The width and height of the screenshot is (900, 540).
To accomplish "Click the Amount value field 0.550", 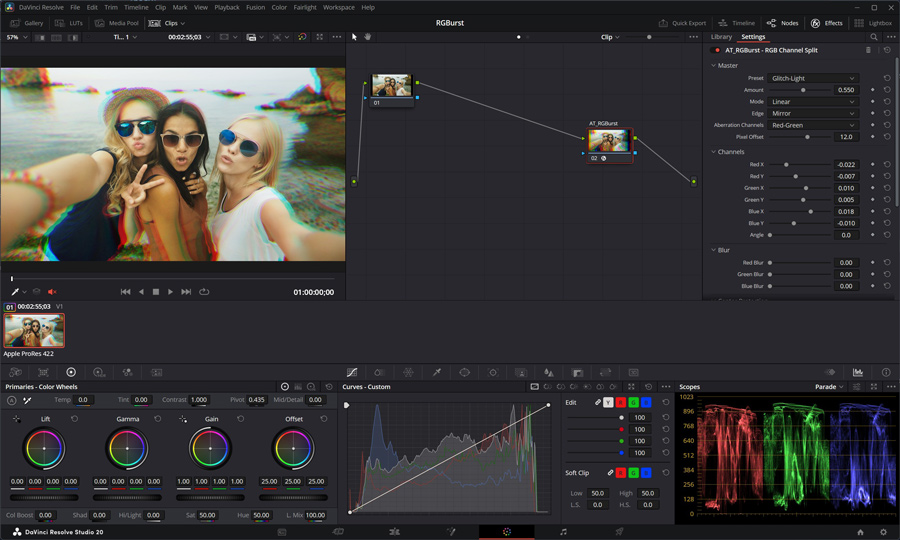I will (845, 90).
